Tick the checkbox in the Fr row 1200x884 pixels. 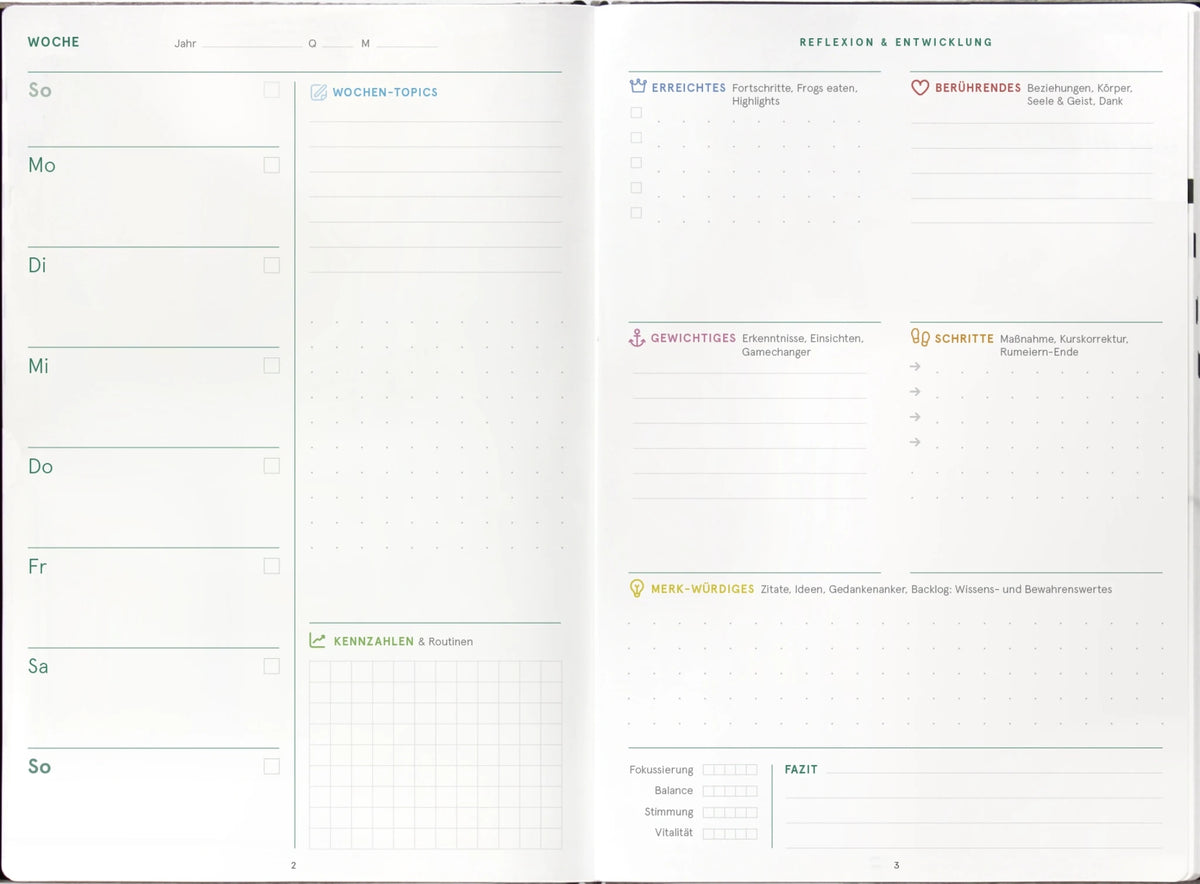pyautogui.click(x=272, y=566)
